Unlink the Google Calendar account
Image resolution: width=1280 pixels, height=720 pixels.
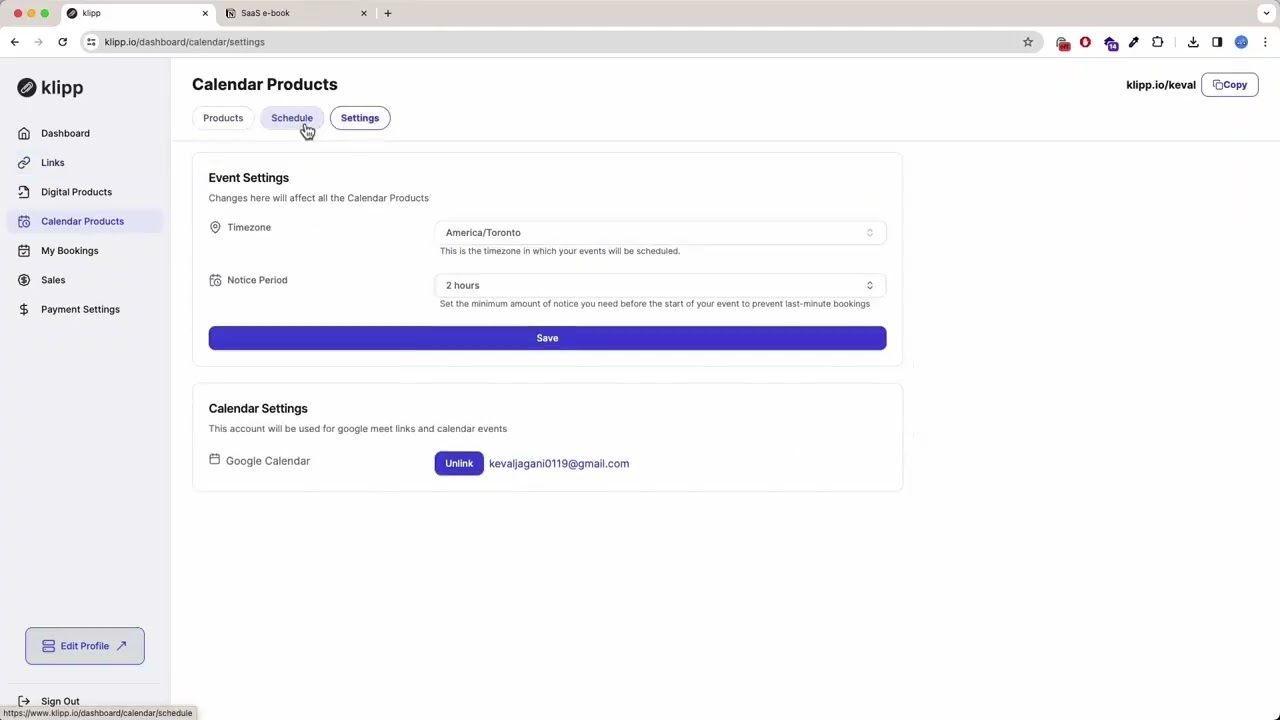pos(459,463)
